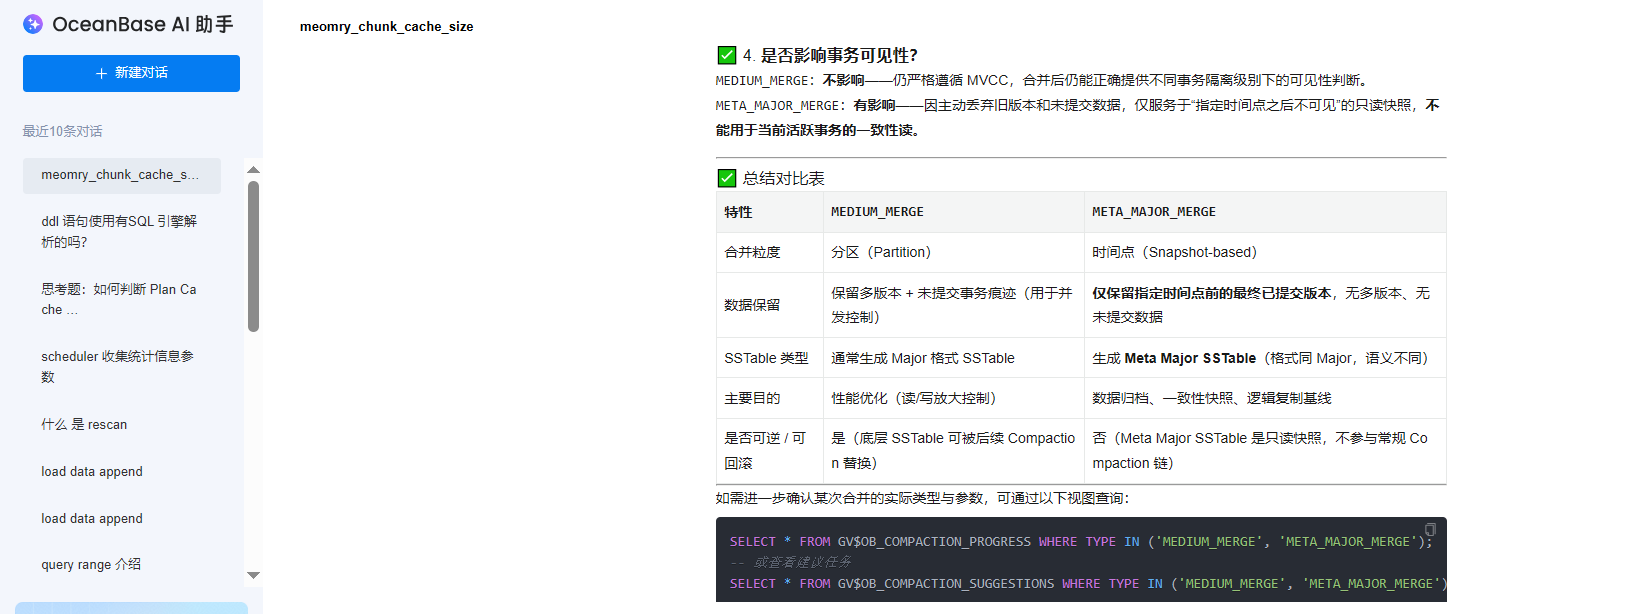This screenshot has width=1640, height=614.
Task: Open the first load data append conversation
Action: coord(92,471)
